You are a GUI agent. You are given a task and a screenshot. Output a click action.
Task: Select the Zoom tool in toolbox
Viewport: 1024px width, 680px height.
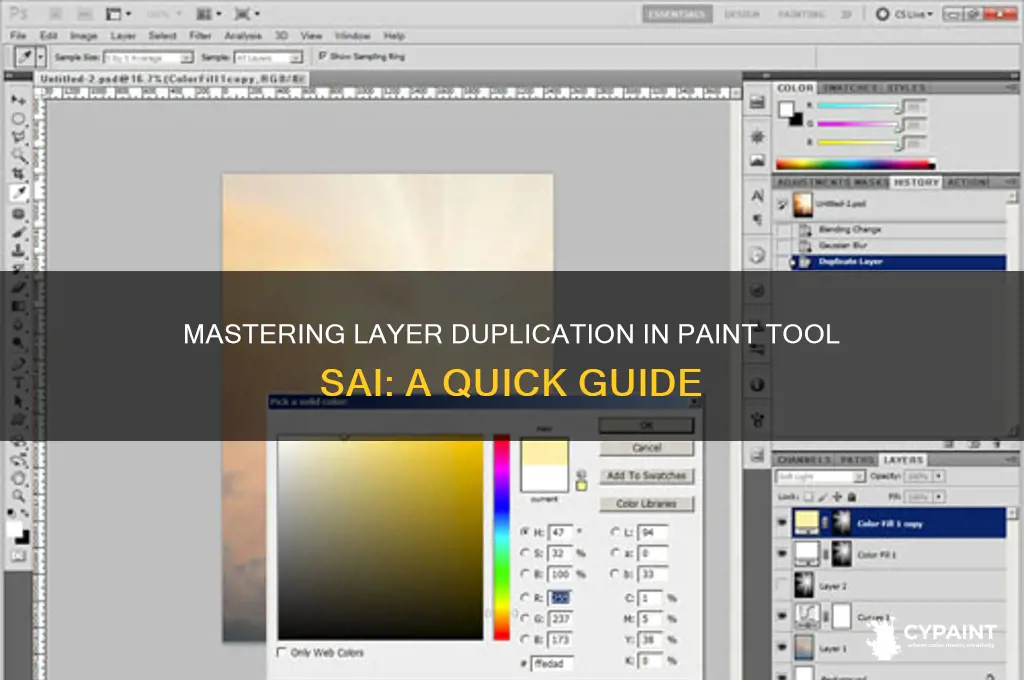(x=18, y=496)
